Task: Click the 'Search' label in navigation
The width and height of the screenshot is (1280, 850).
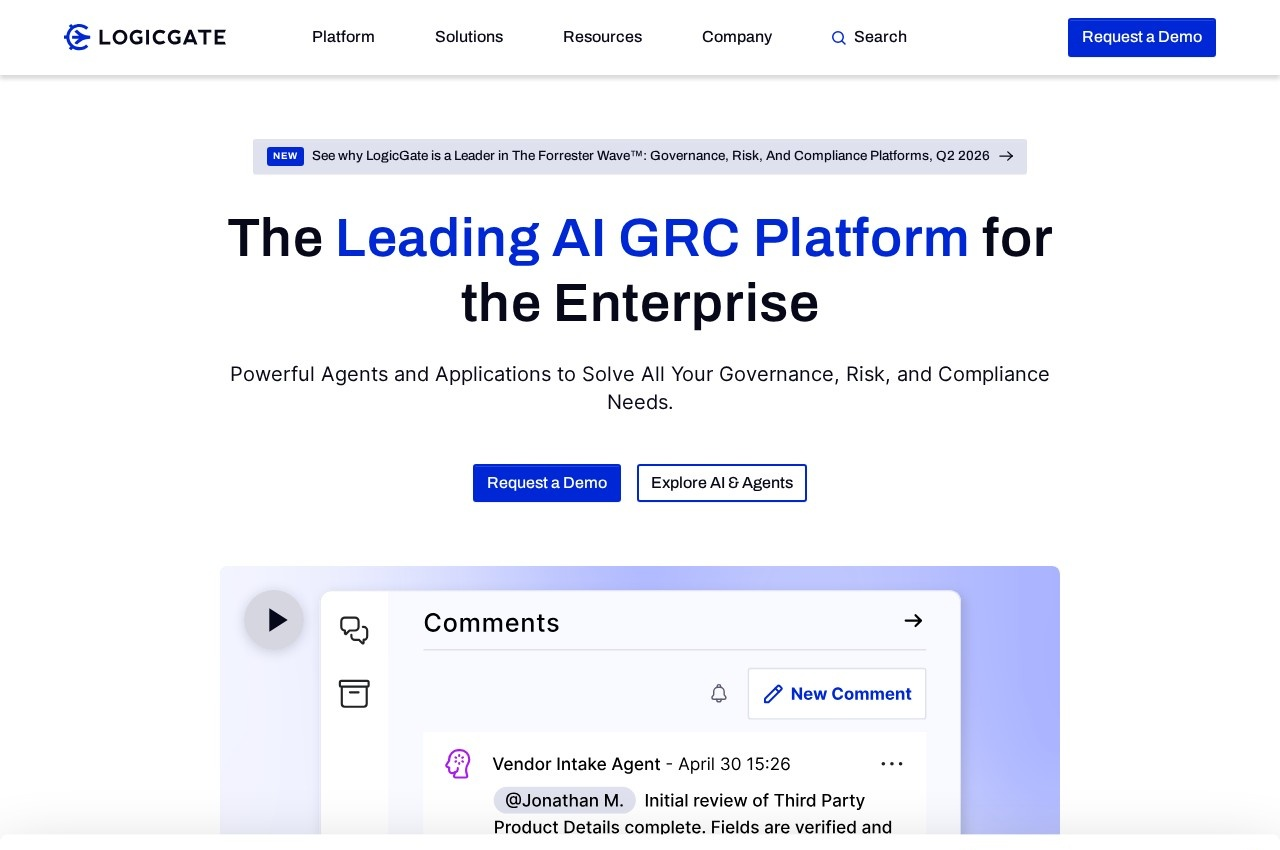Action: point(880,37)
